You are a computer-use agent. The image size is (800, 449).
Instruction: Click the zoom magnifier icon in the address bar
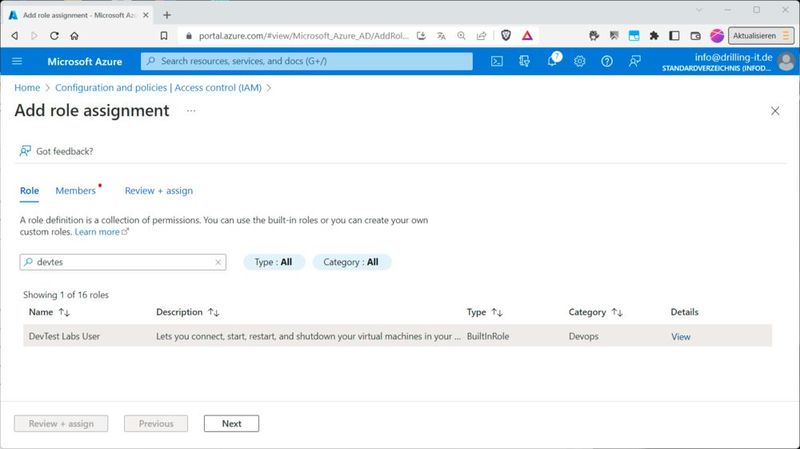click(461, 36)
